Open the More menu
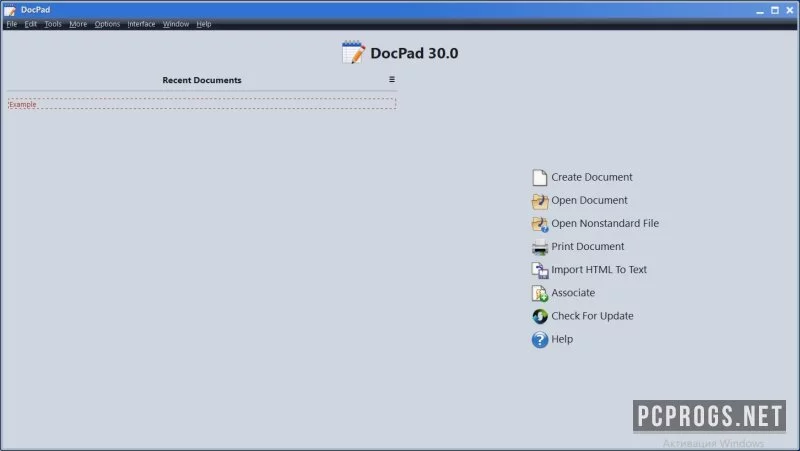 (78, 24)
